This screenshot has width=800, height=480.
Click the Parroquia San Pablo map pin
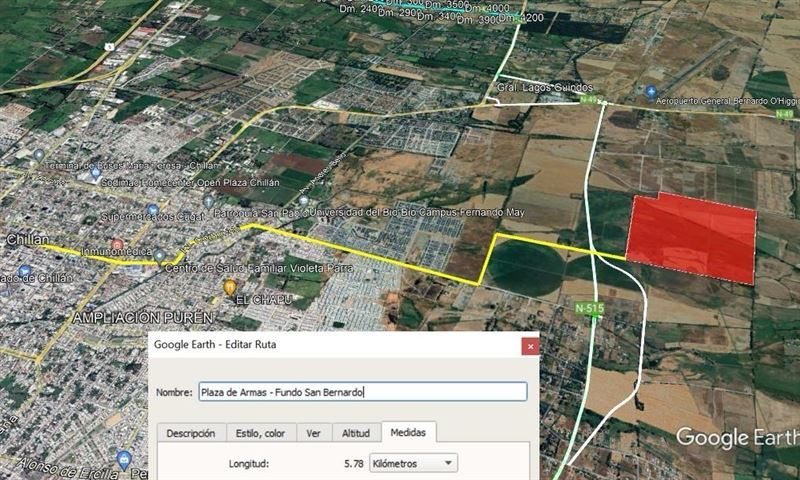pos(208,201)
